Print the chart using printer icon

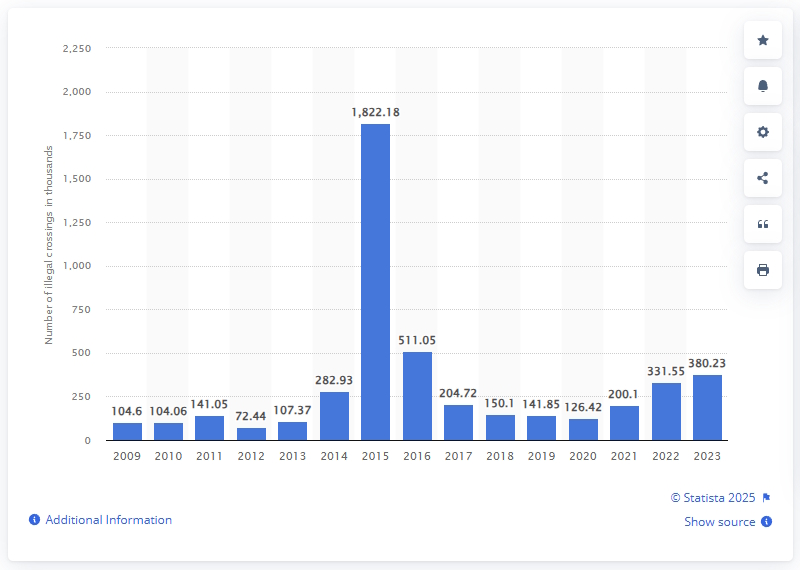tap(763, 270)
